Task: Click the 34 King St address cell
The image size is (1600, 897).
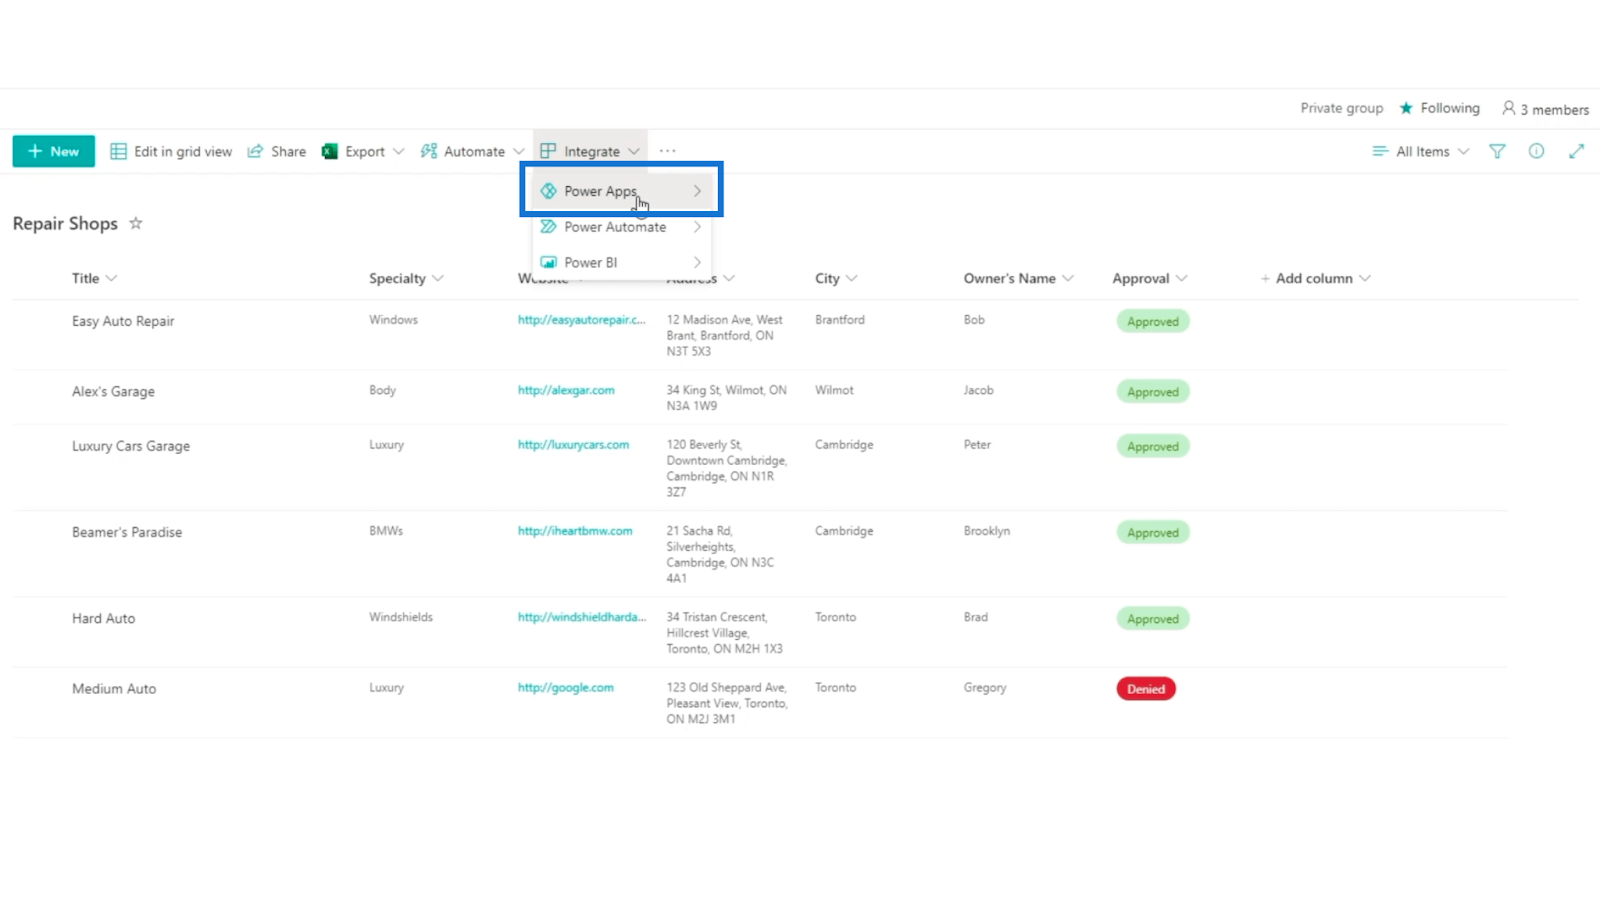Action: click(x=727, y=398)
